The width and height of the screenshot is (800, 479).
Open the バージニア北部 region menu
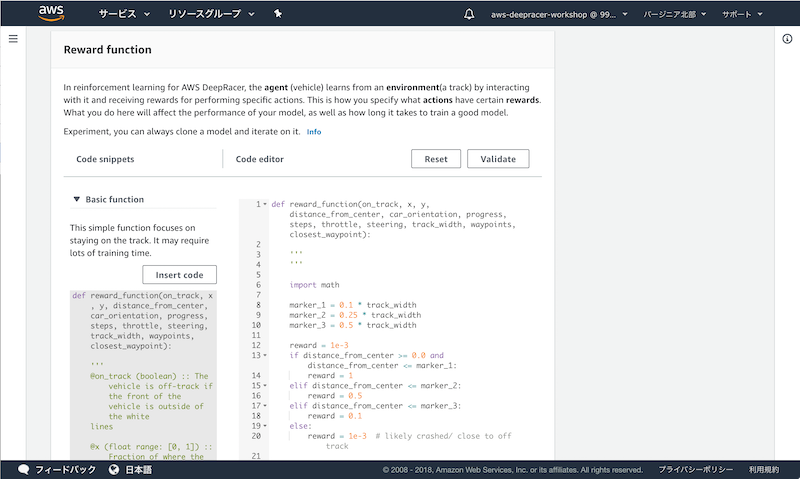click(674, 14)
